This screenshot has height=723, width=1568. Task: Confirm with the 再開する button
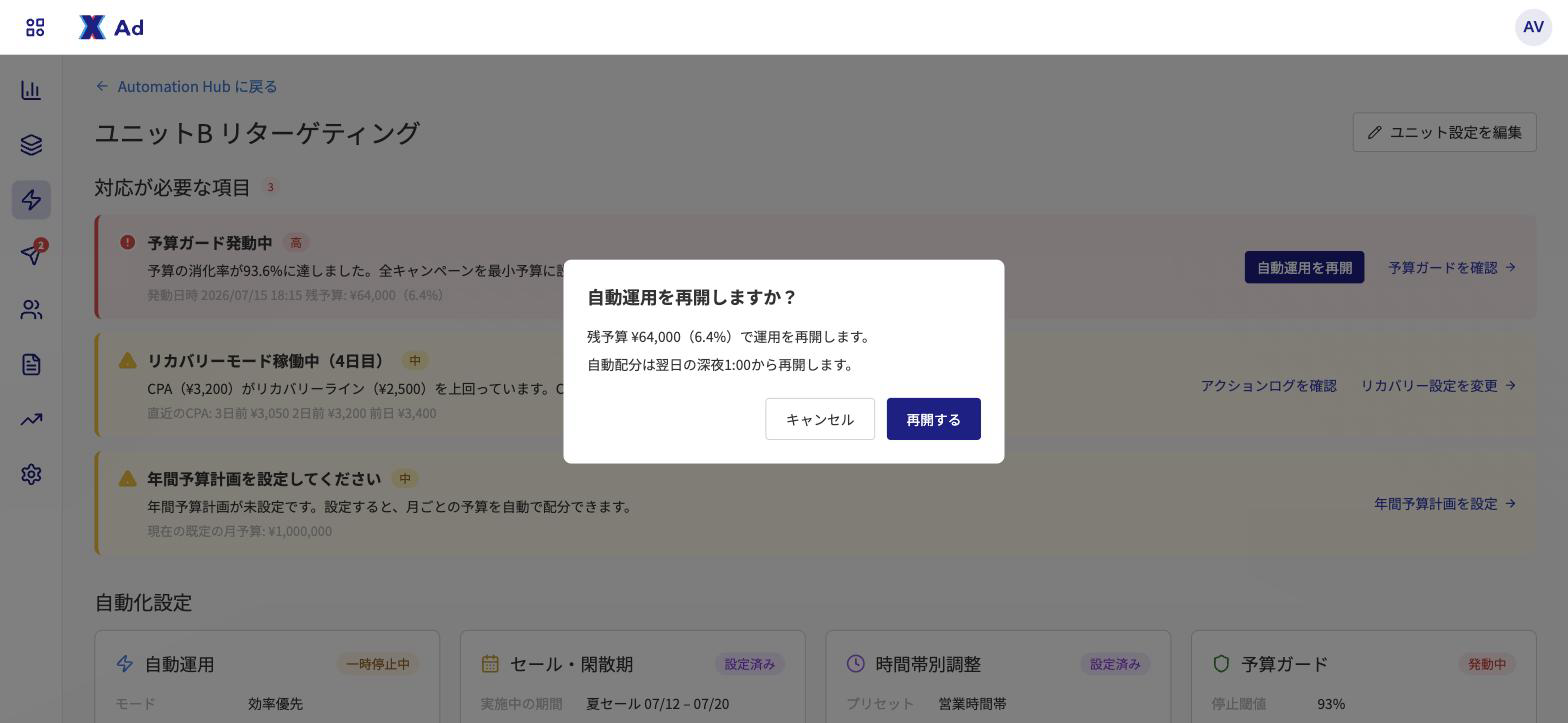[x=934, y=419]
